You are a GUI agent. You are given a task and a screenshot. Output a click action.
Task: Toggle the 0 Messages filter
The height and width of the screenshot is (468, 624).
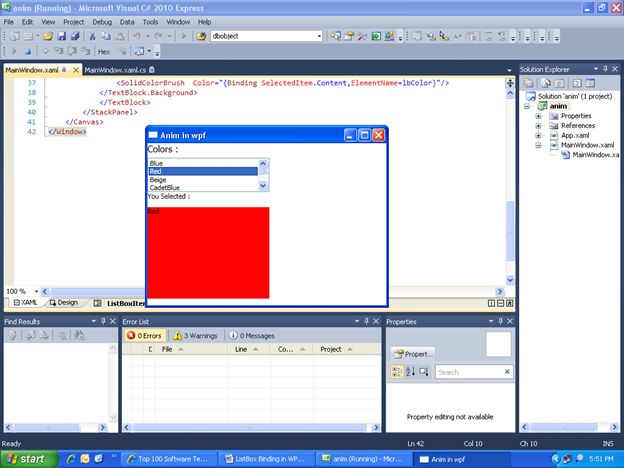252,336
